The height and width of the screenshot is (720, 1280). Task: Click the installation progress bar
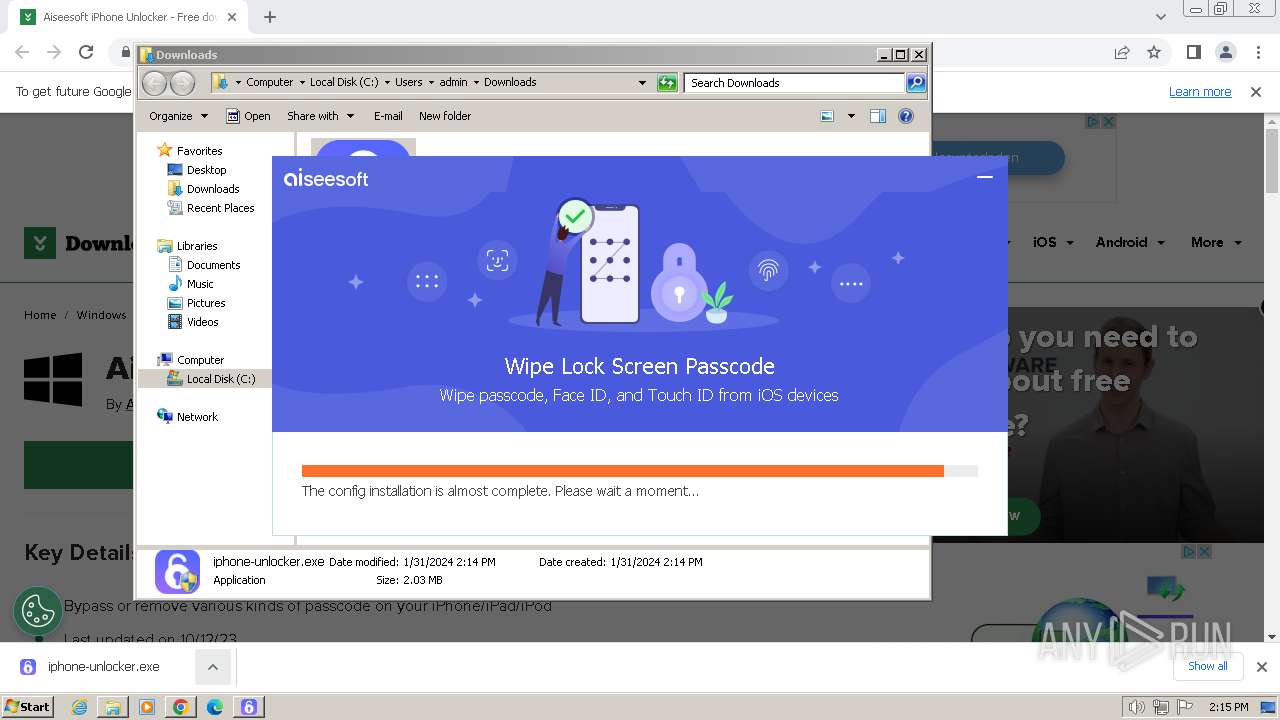click(640, 471)
